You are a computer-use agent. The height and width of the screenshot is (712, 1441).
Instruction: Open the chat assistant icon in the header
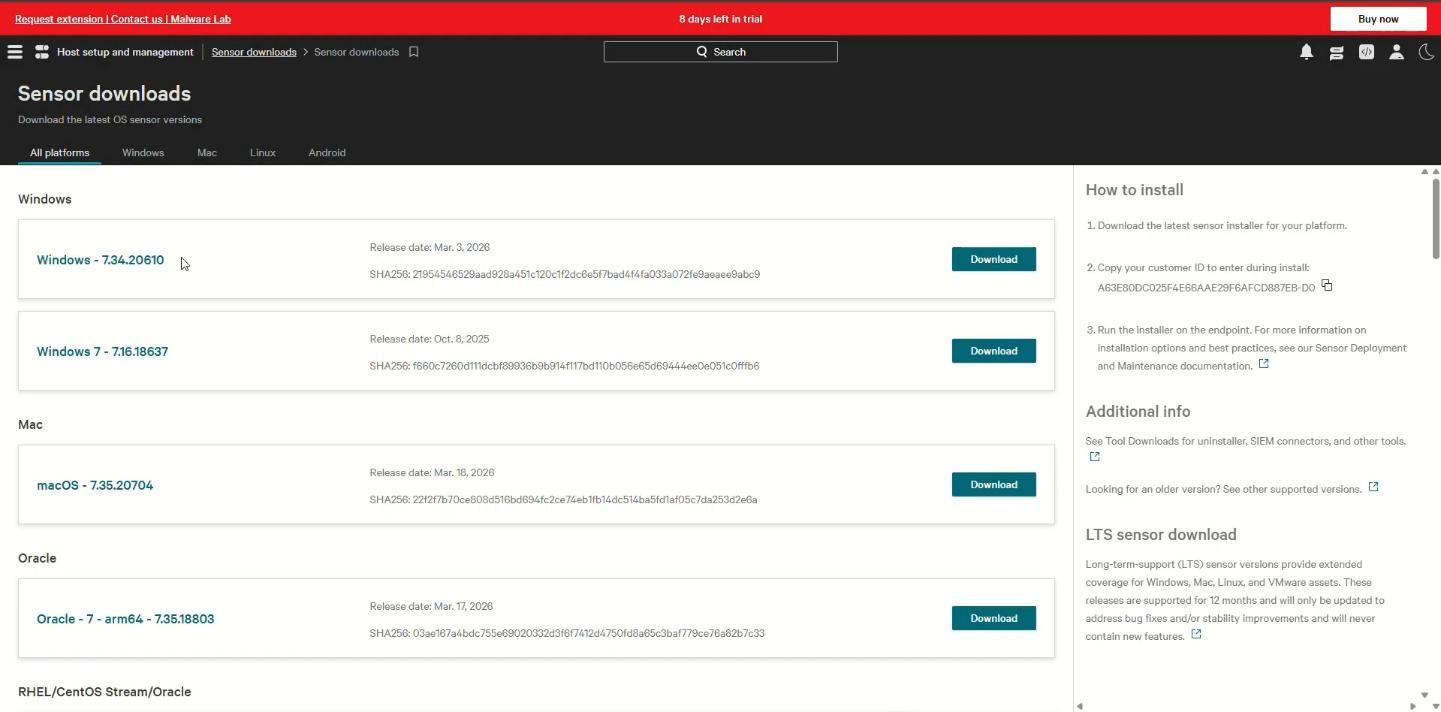[x=1336, y=53]
